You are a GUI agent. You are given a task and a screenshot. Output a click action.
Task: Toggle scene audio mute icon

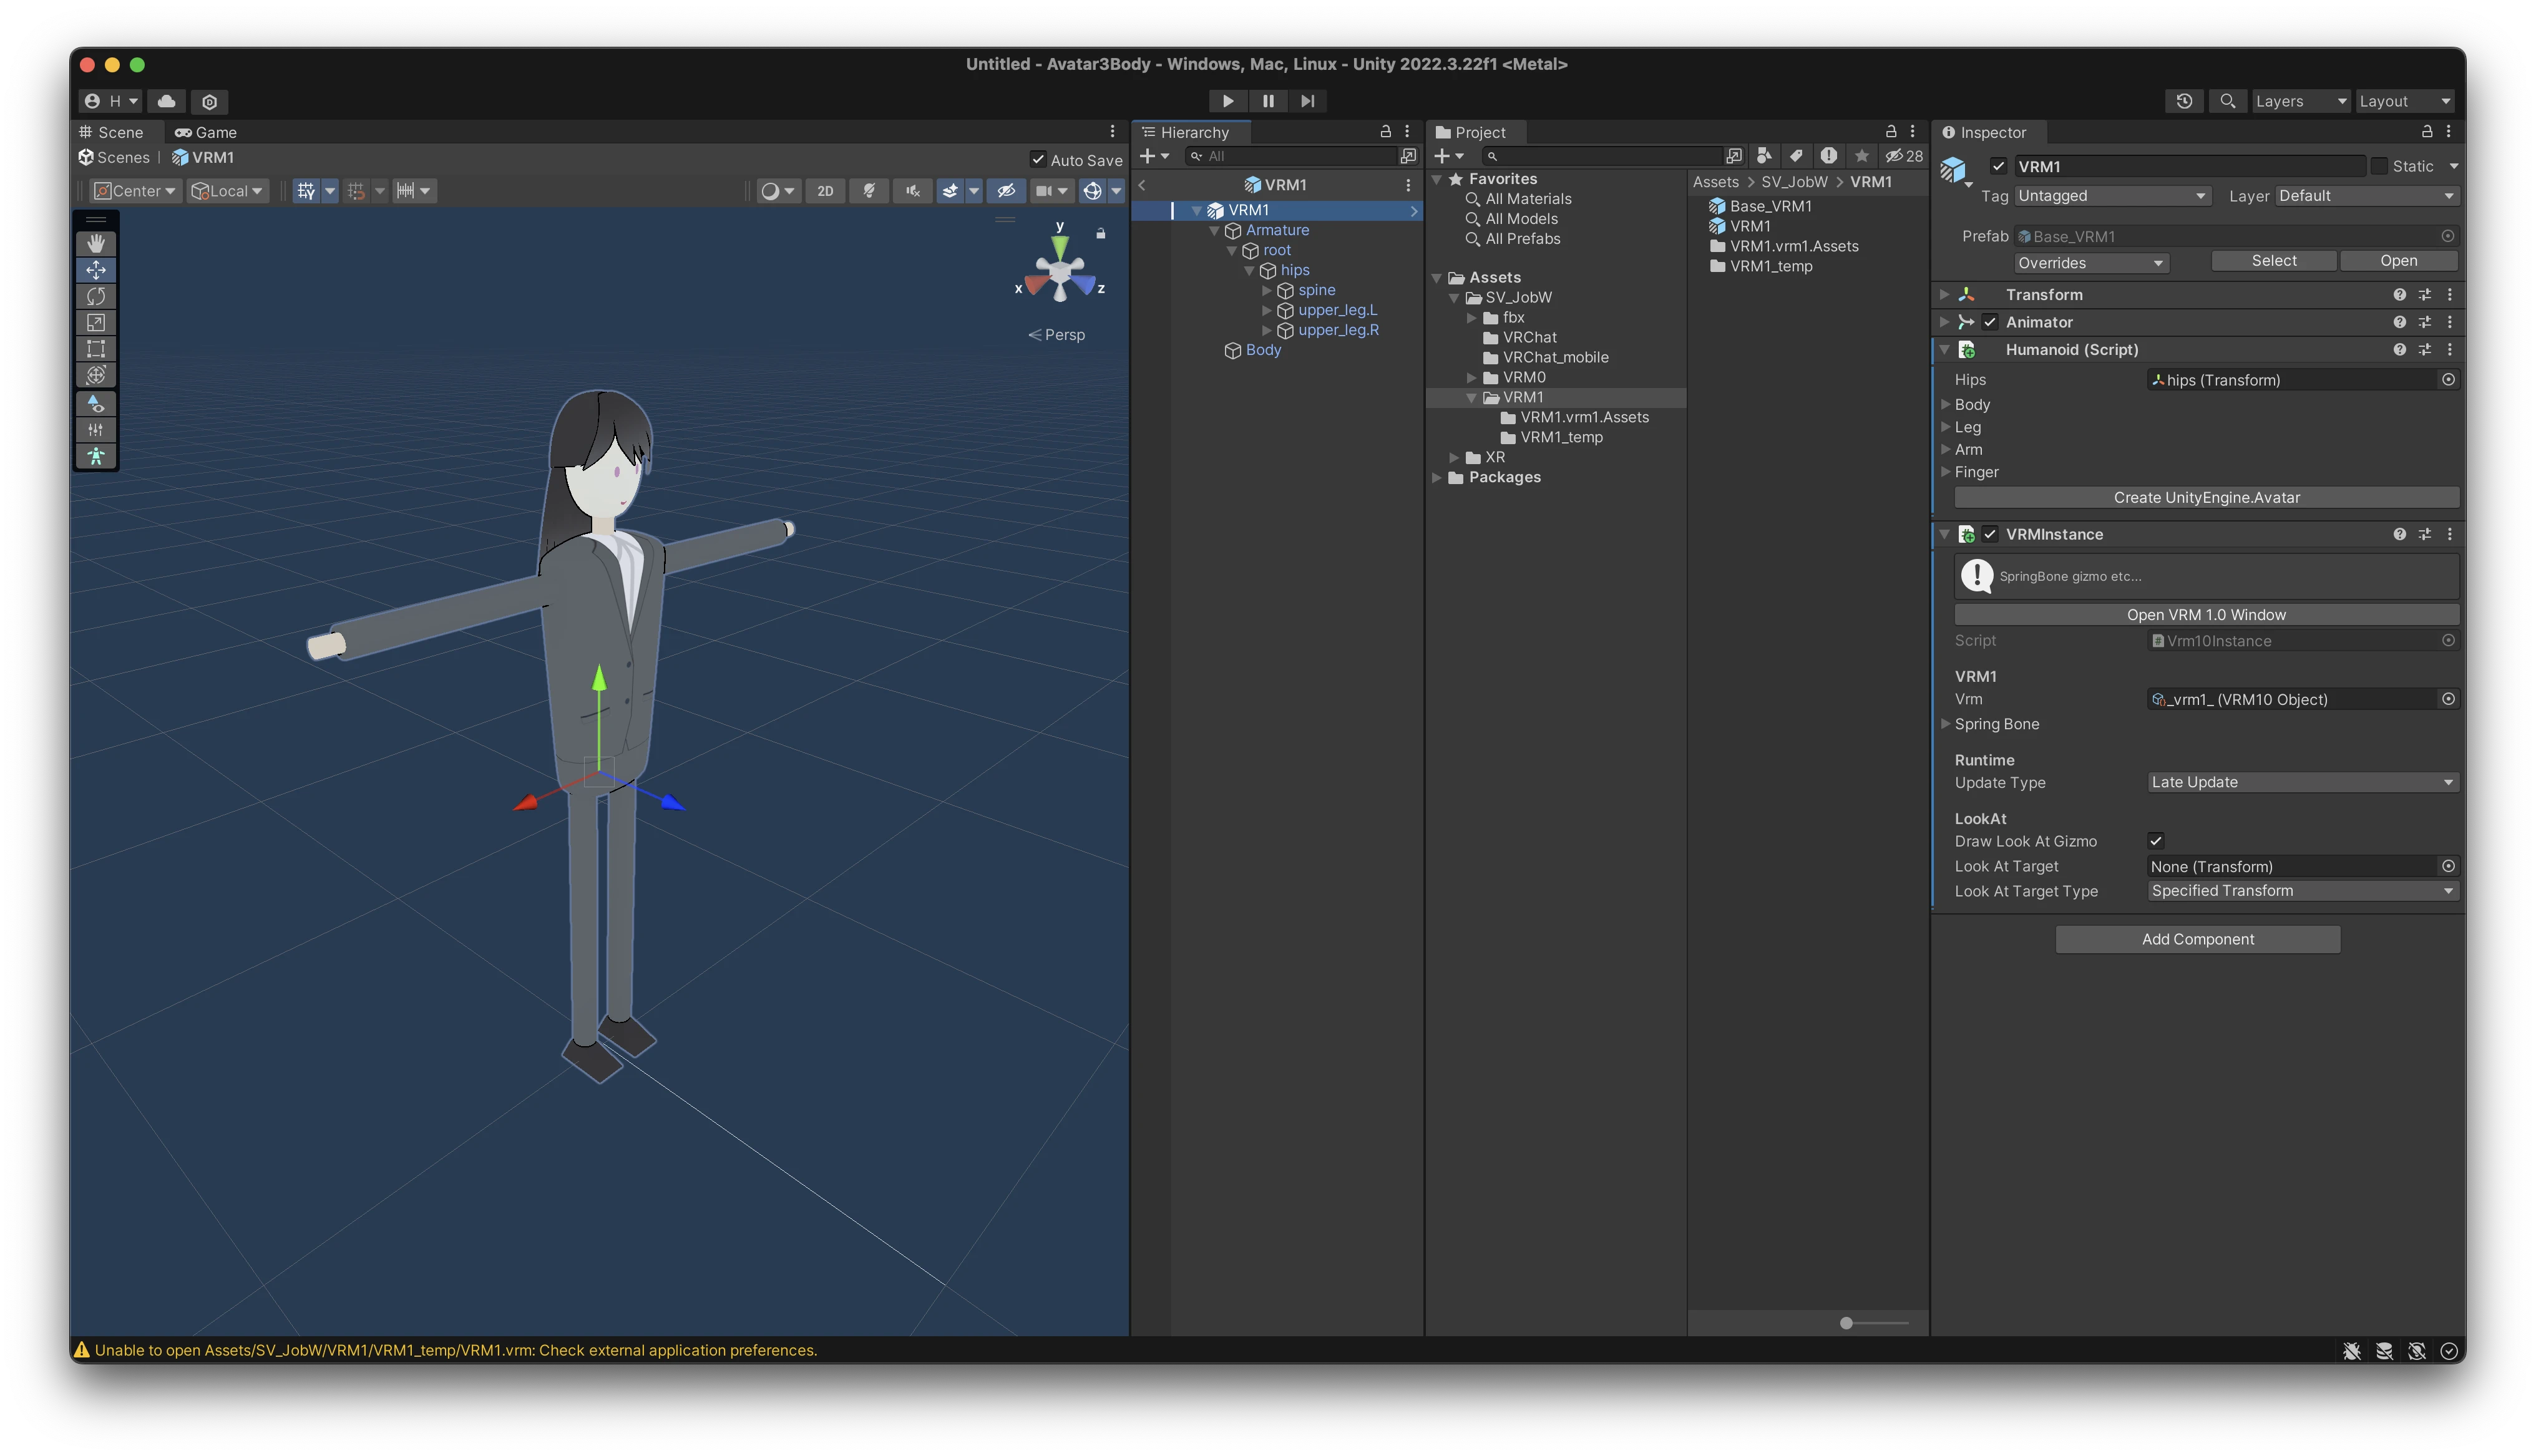(x=913, y=191)
